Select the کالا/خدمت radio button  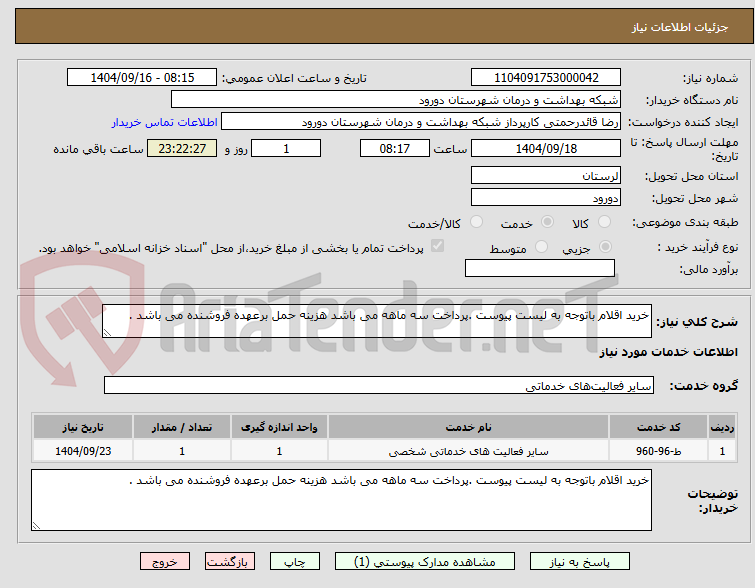pos(476,222)
